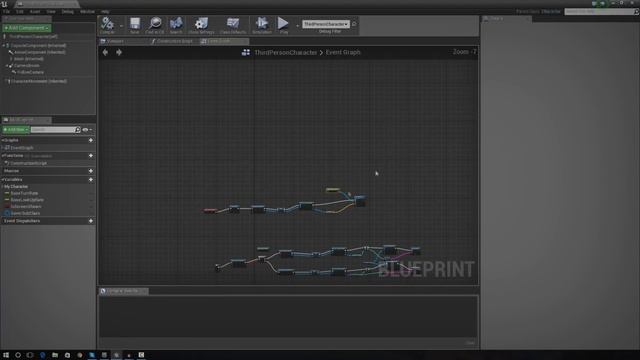640x360 pixels.
Task: Open the Asset menu
Action: [35, 11]
